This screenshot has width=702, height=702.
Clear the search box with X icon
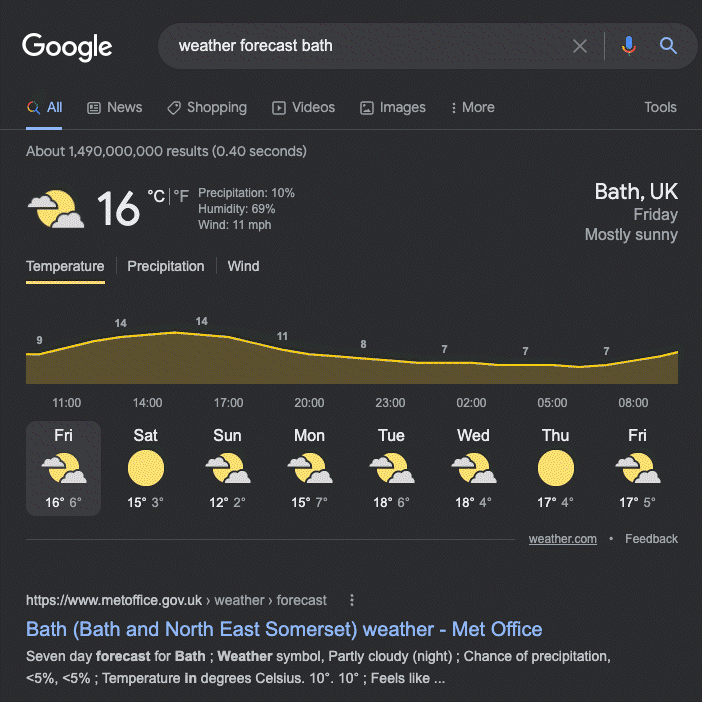(x=580, y=46)
